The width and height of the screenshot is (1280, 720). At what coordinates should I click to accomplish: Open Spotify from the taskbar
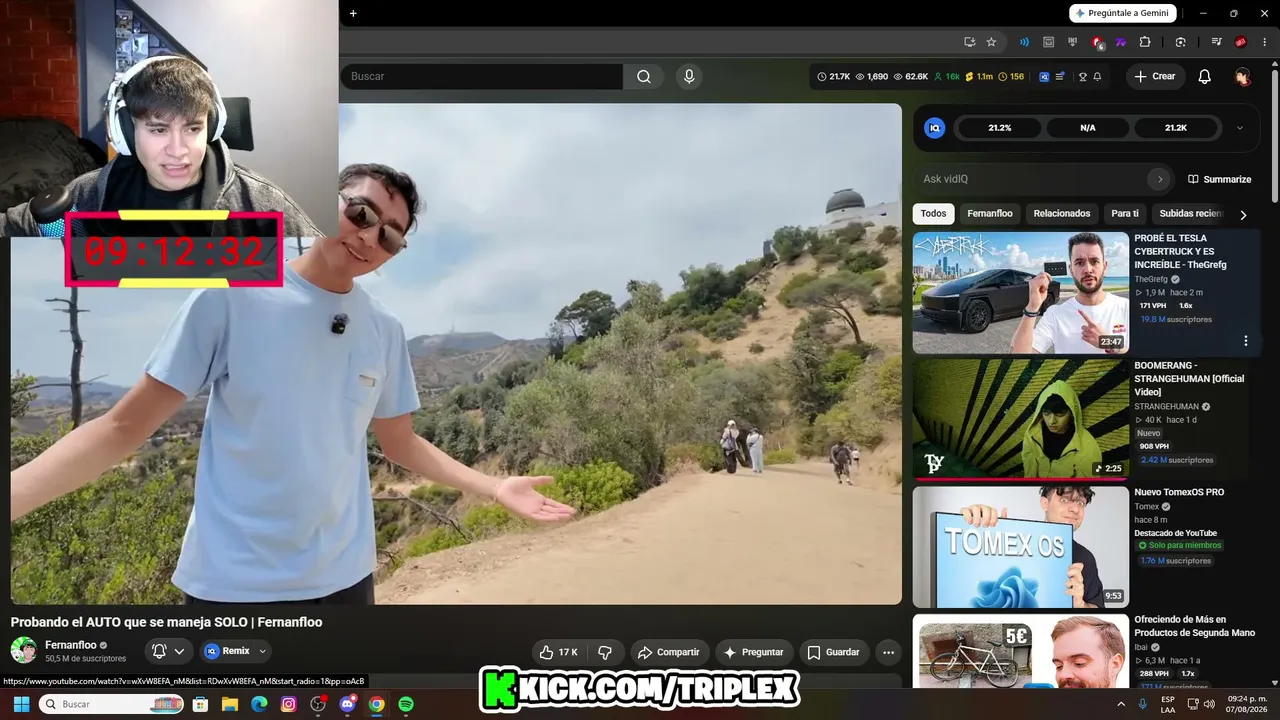[x=405, y=704]
